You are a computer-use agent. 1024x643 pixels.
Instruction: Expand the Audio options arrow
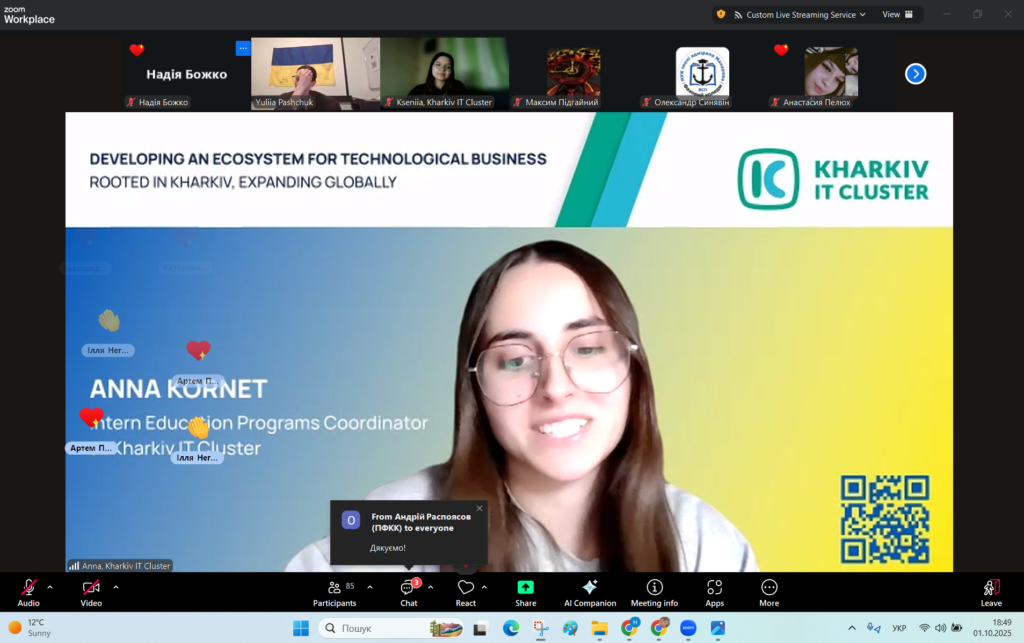(x=50, y=587)
